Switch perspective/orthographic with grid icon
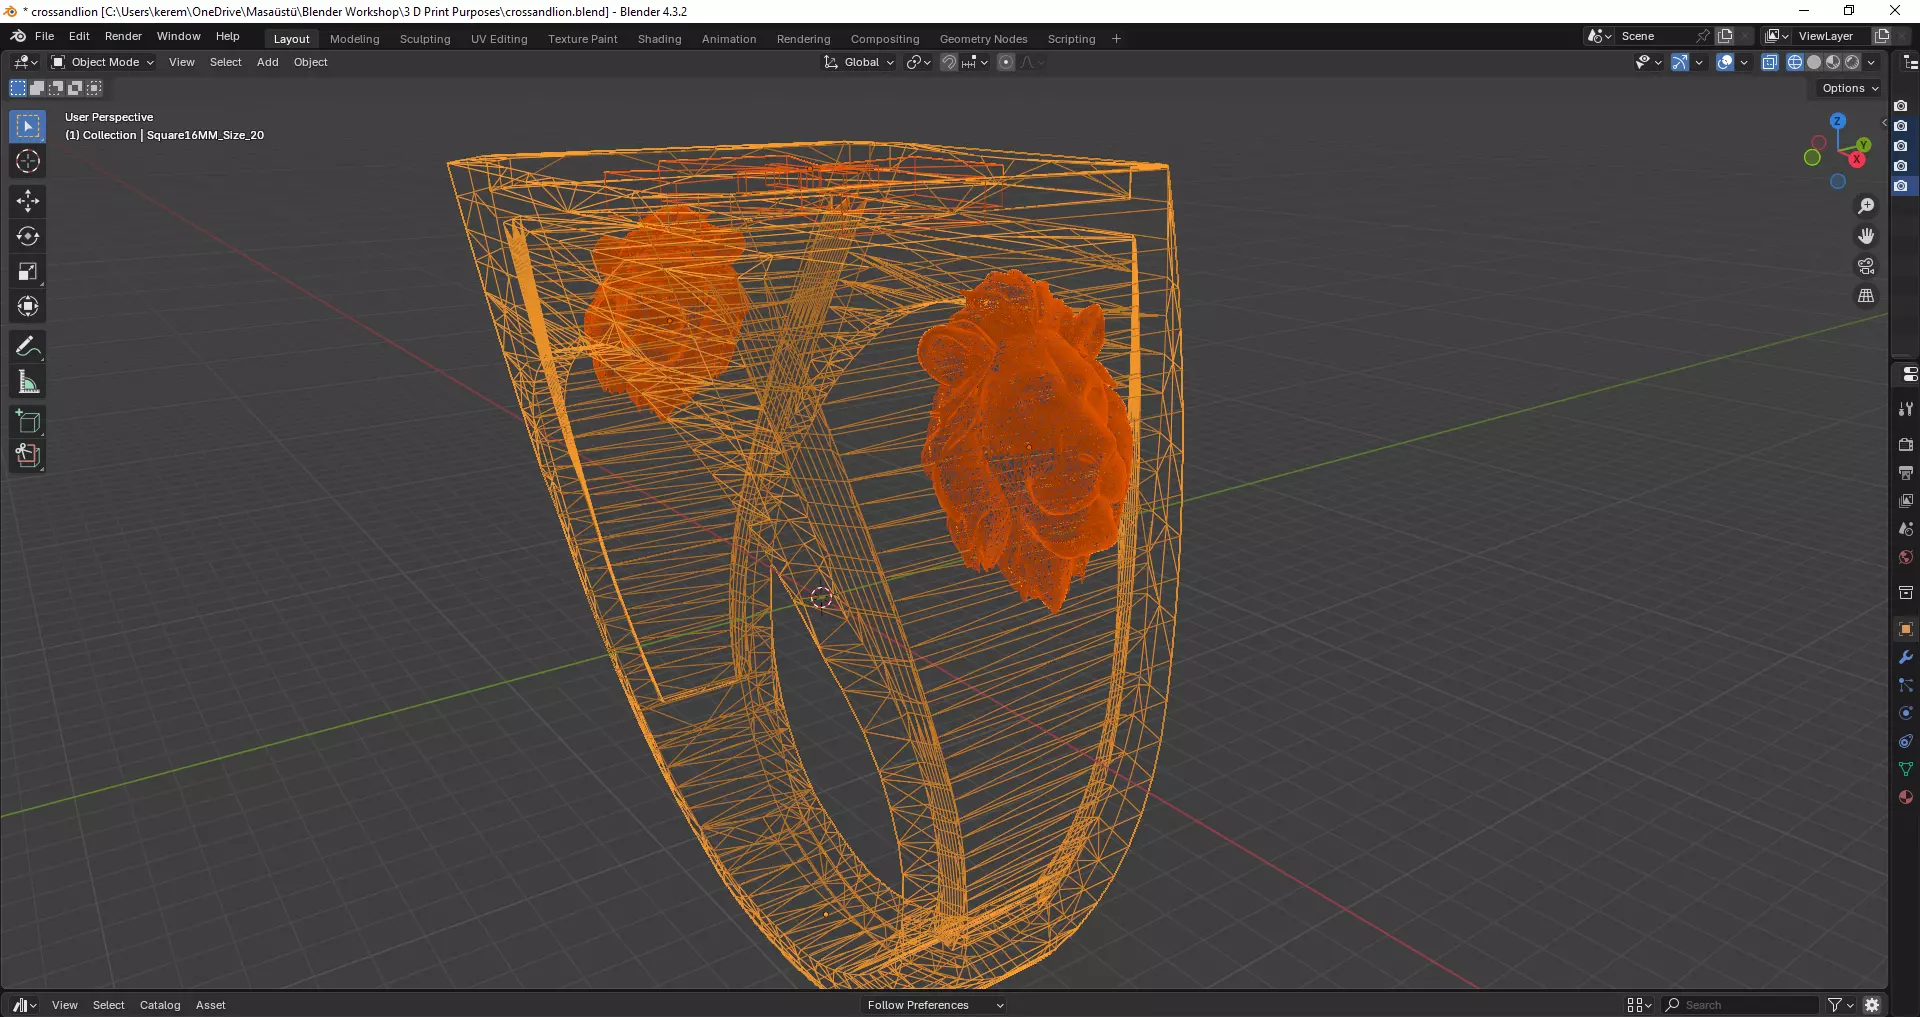 point(1866,296)
